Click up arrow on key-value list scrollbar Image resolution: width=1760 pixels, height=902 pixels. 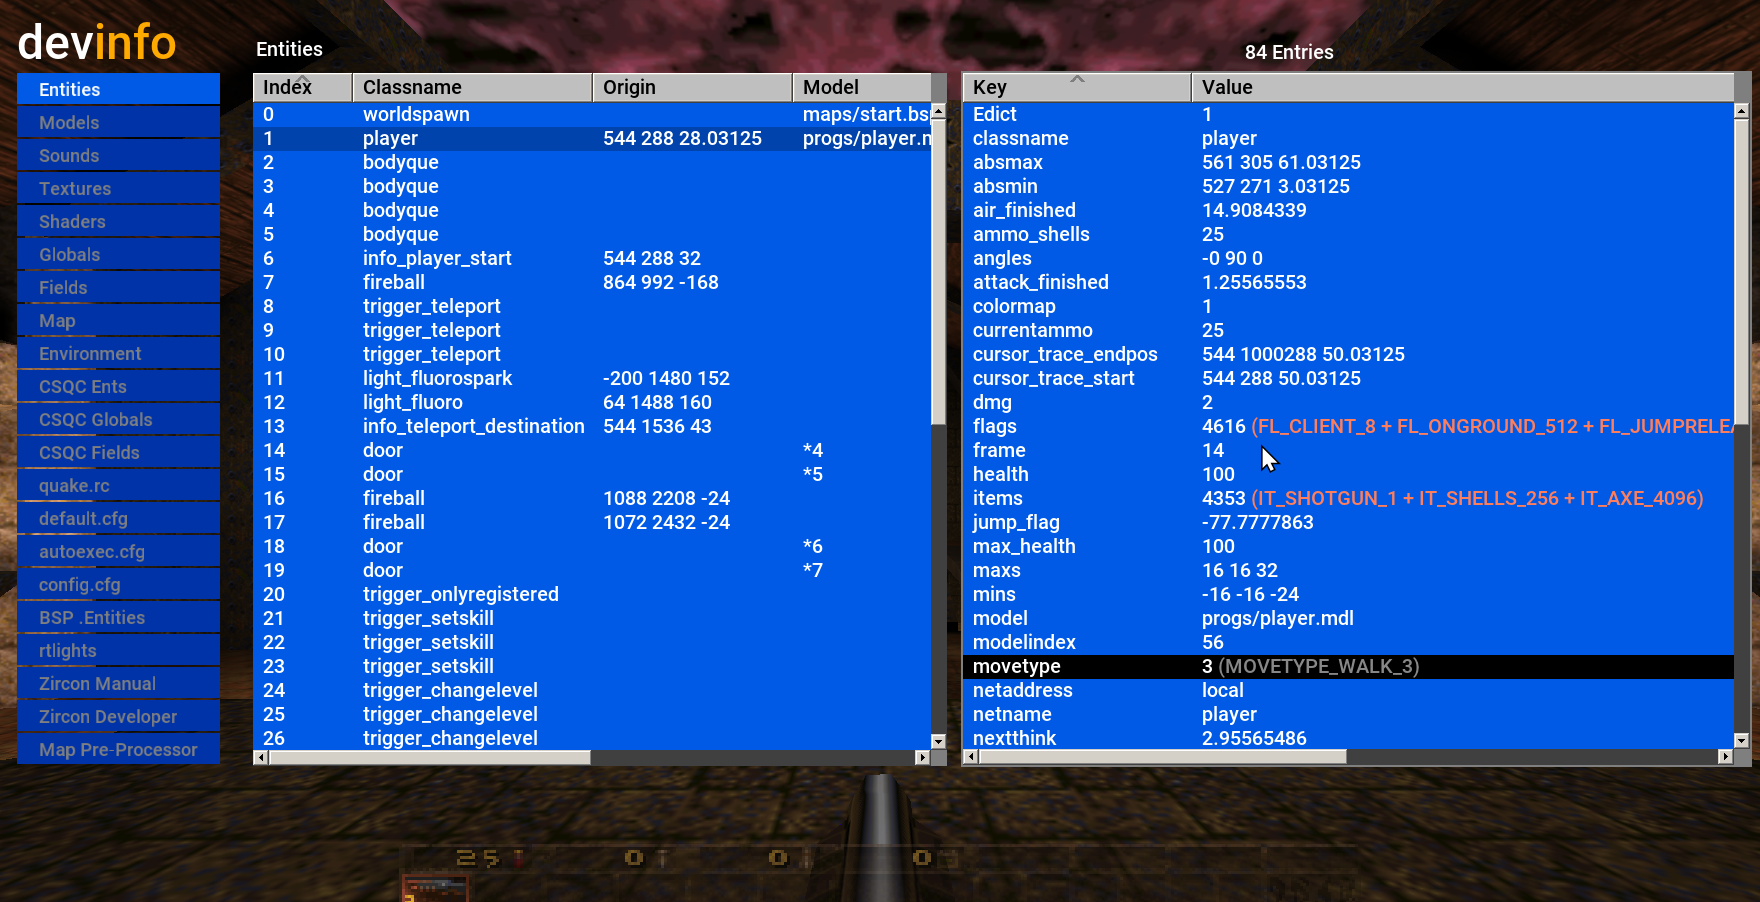(x=1741, y=112)
